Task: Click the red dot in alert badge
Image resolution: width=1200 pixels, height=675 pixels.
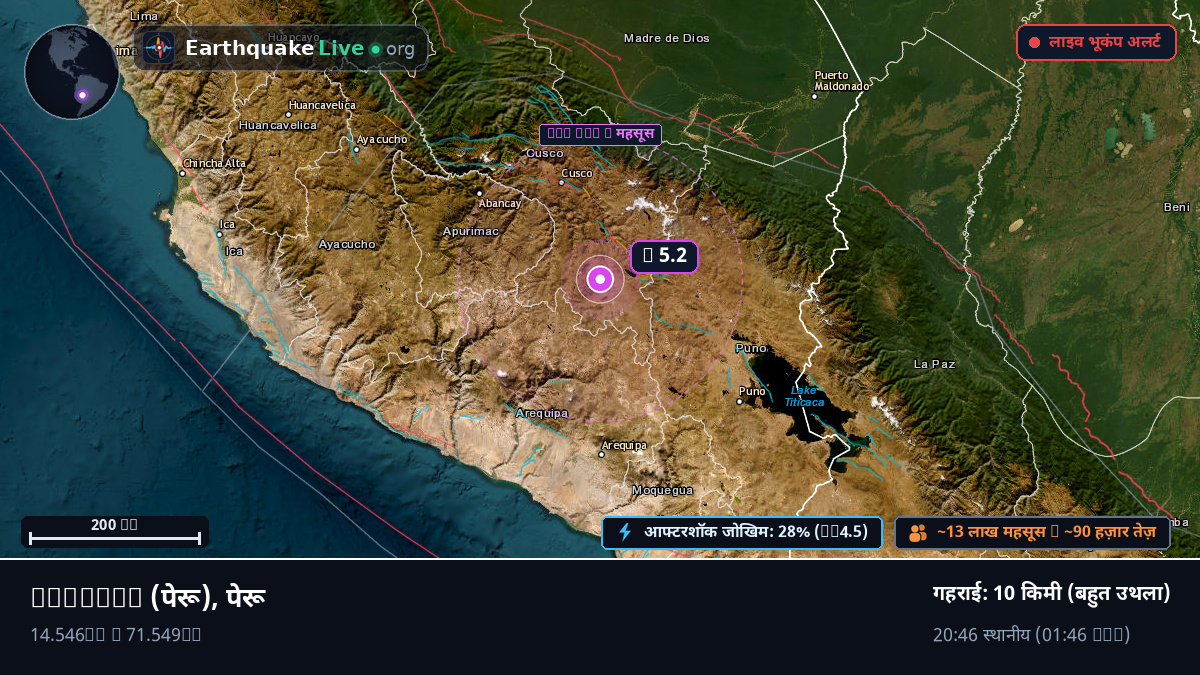Action: click(x=1035, y=43)
